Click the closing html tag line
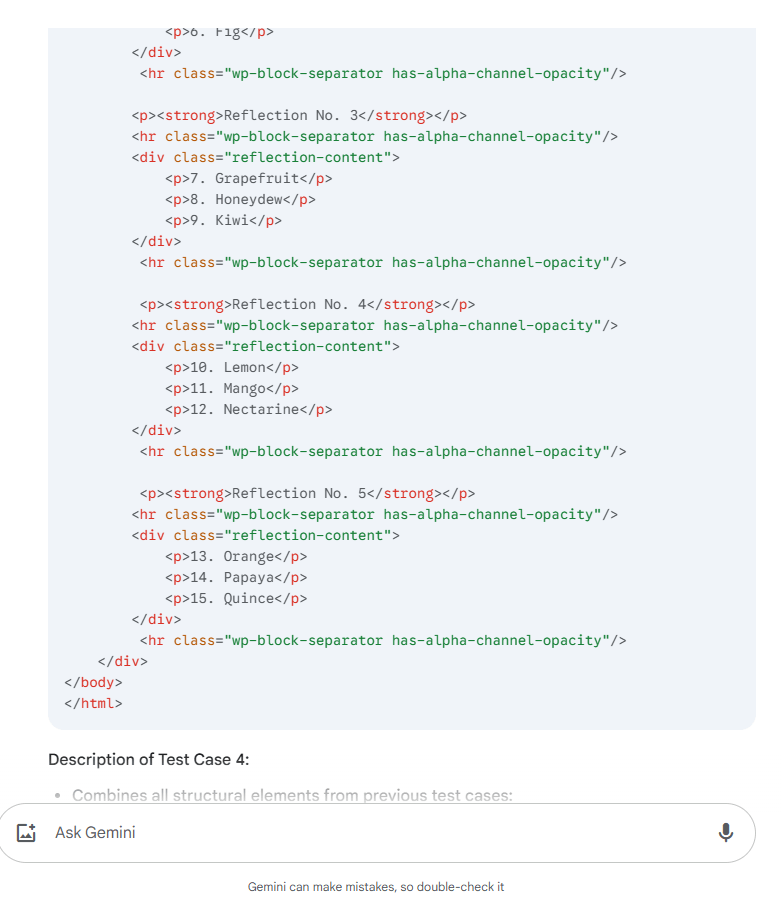781x899 pixels. click(93, 703)
